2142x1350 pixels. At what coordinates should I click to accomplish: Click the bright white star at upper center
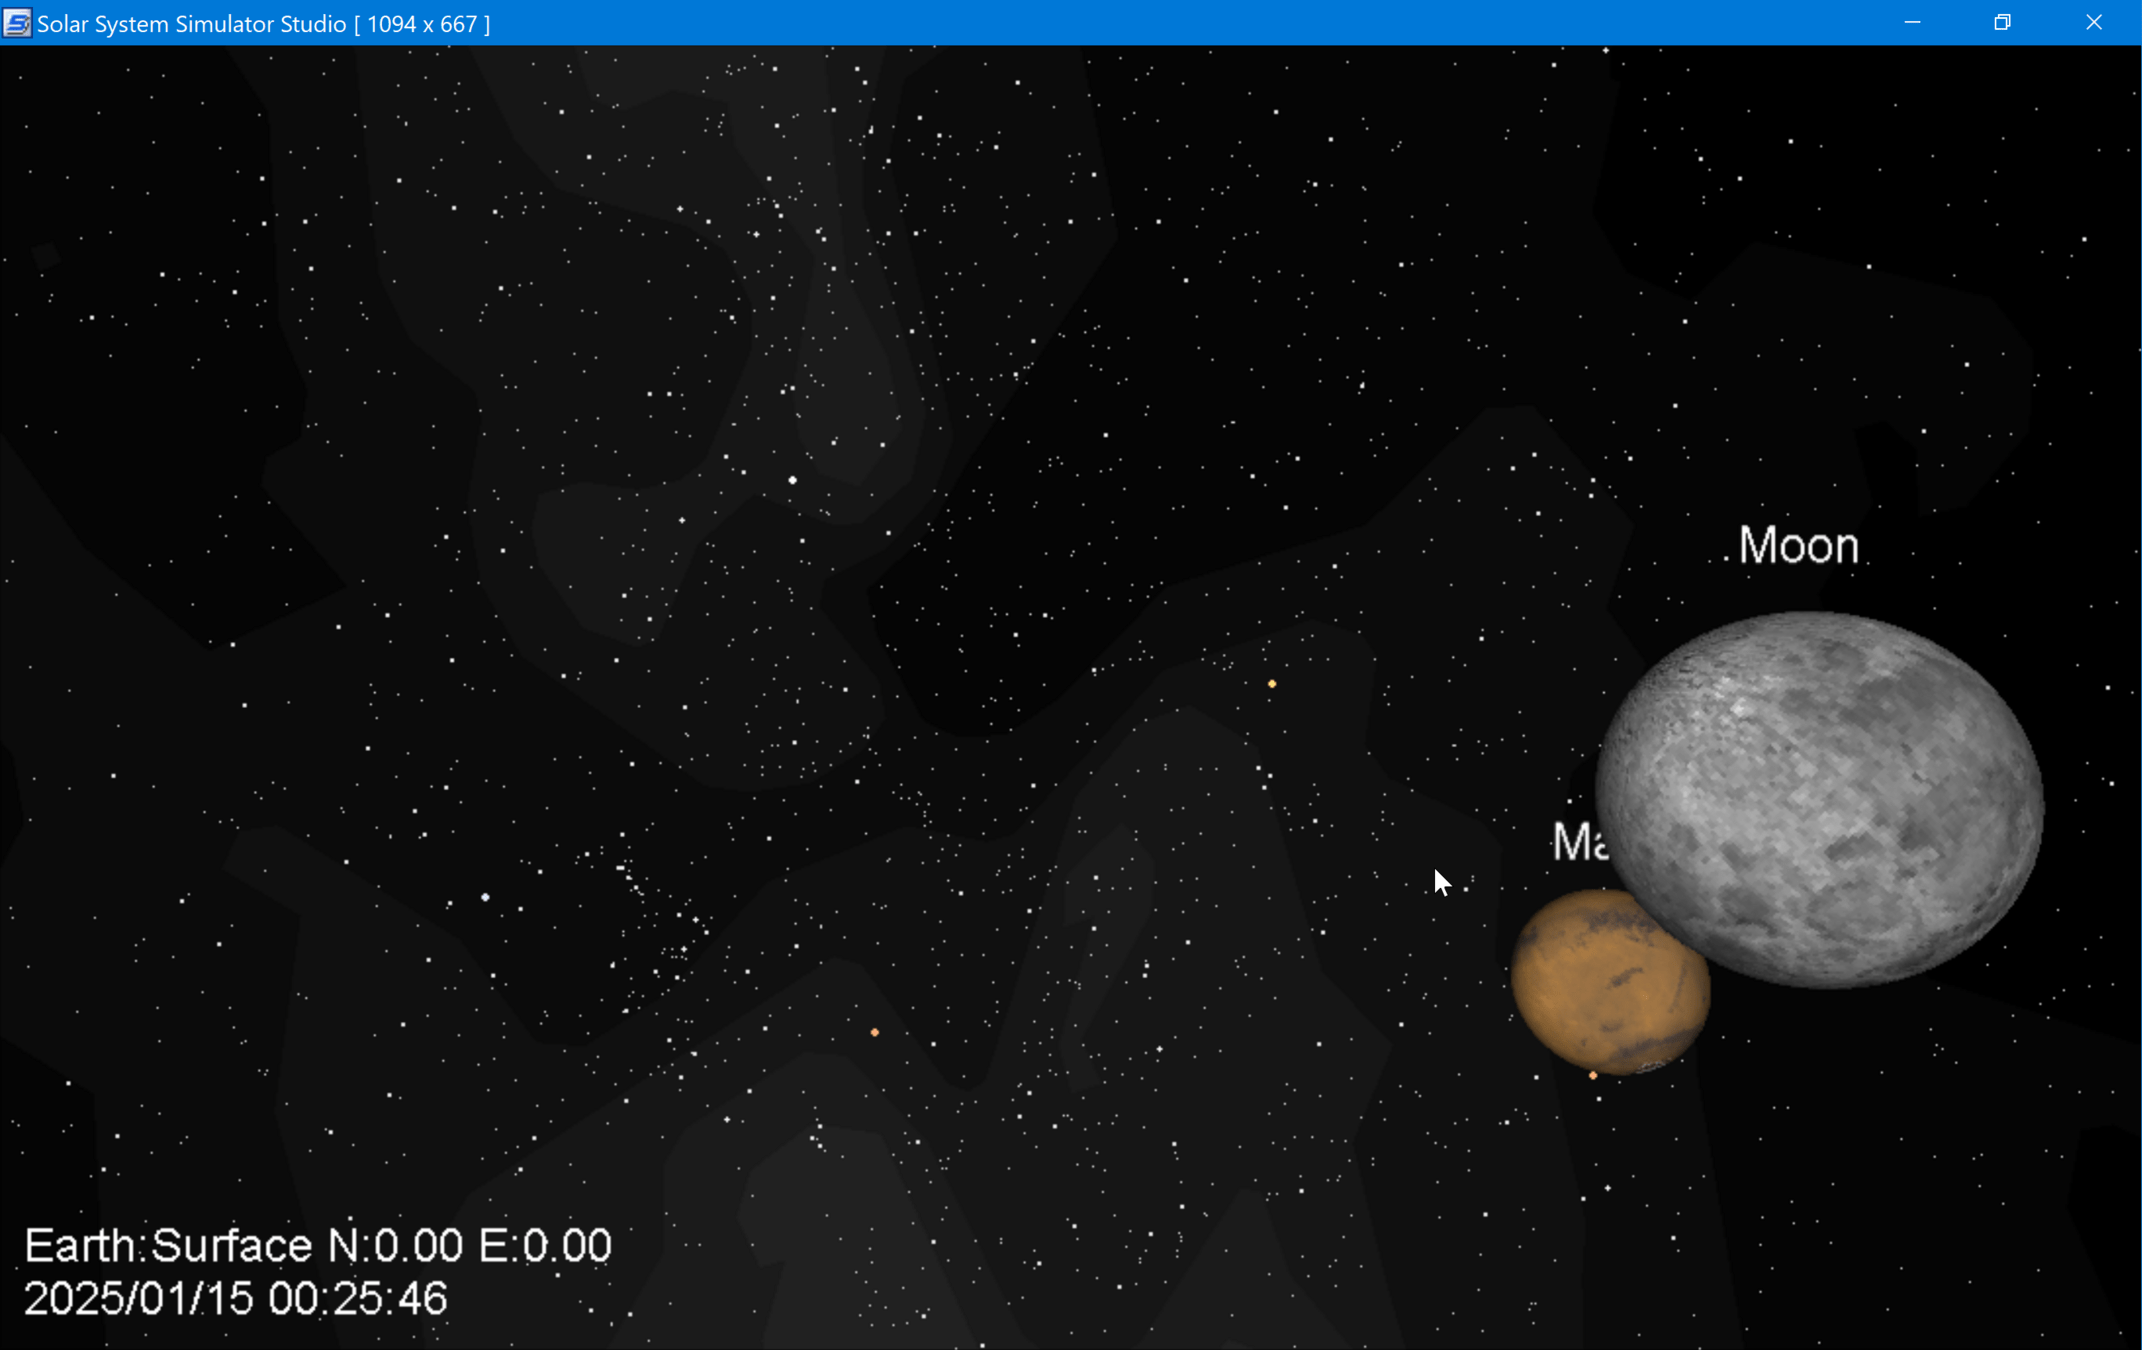pos(793,481)
